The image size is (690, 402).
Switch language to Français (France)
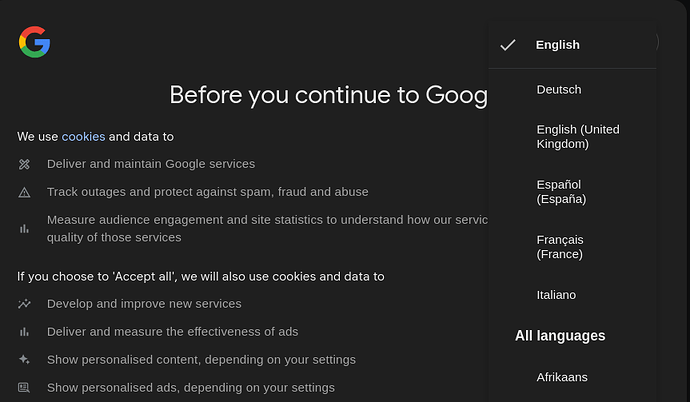coord(572,247)
